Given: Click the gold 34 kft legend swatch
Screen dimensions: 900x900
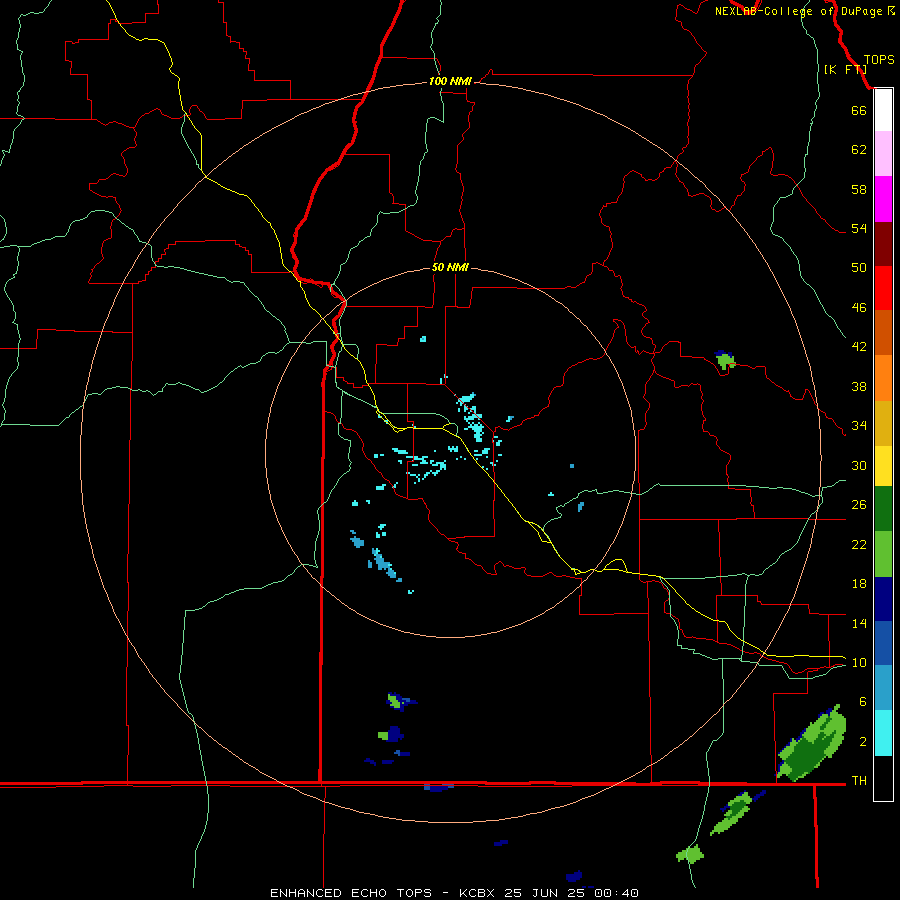Looking at the screenshot, I should 883,423.
